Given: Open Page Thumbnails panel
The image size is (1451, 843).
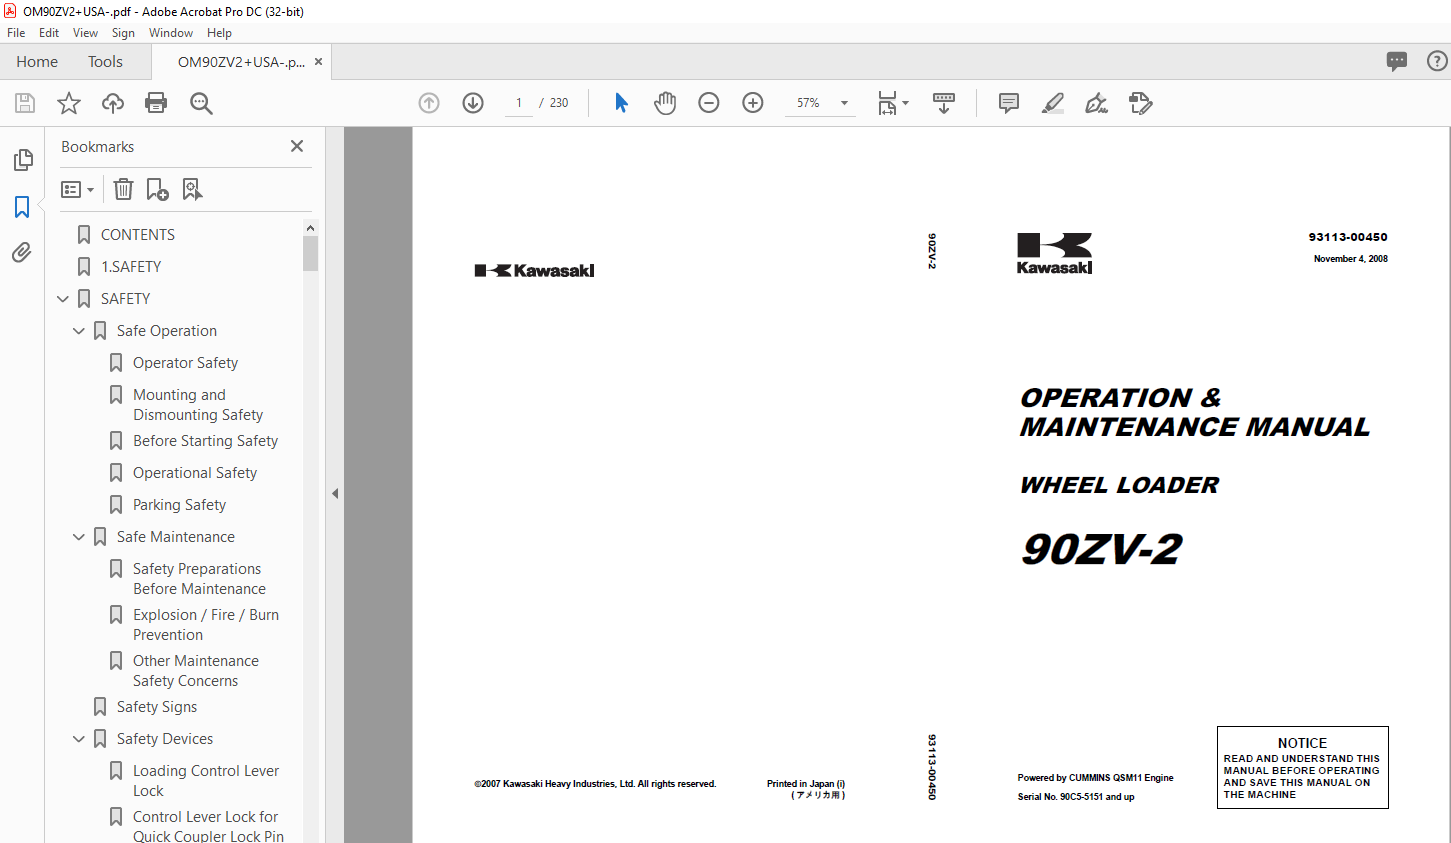Looking at the screenshot, I should pyautogui.click(x=22, y=160).
